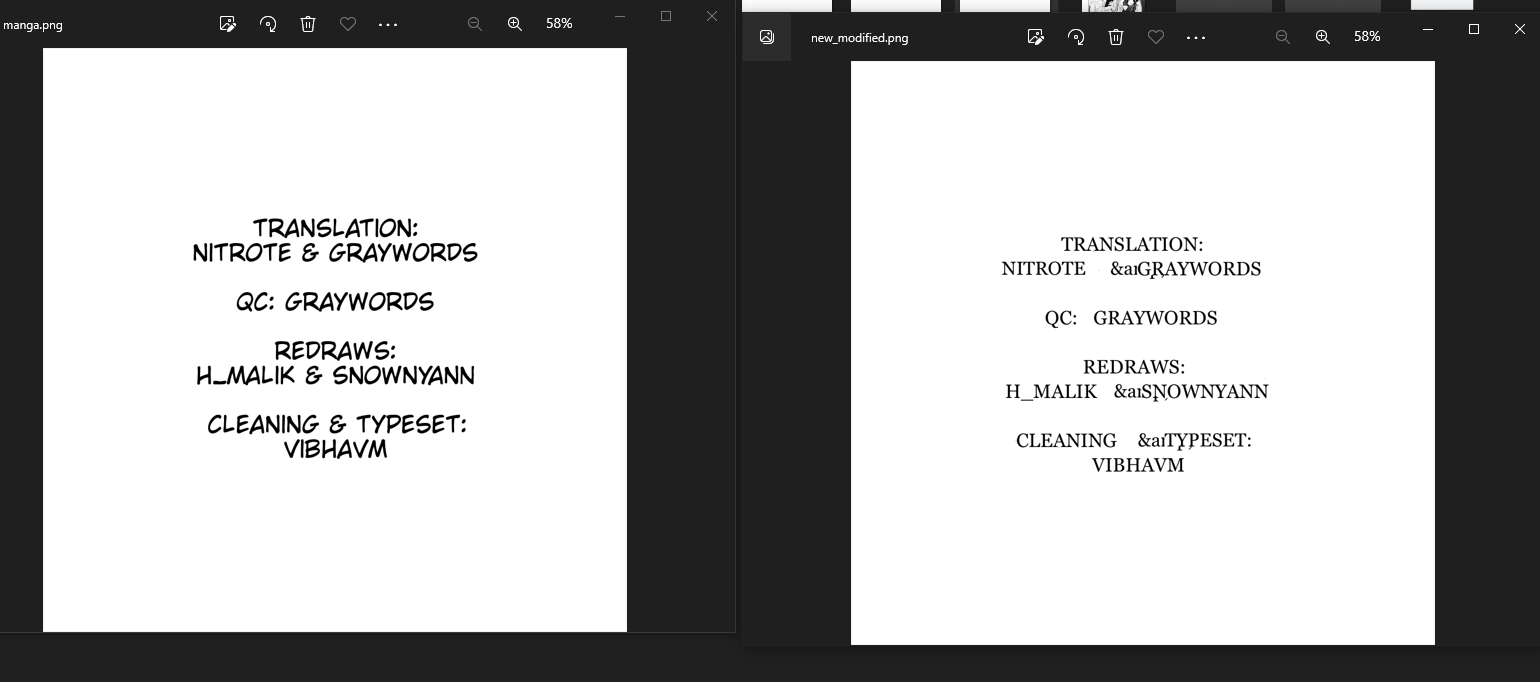Favorite the new_modified.png image
The width and height of the screenshot is (1540, 682).
pyautogui.click(x=1156, y=37)
